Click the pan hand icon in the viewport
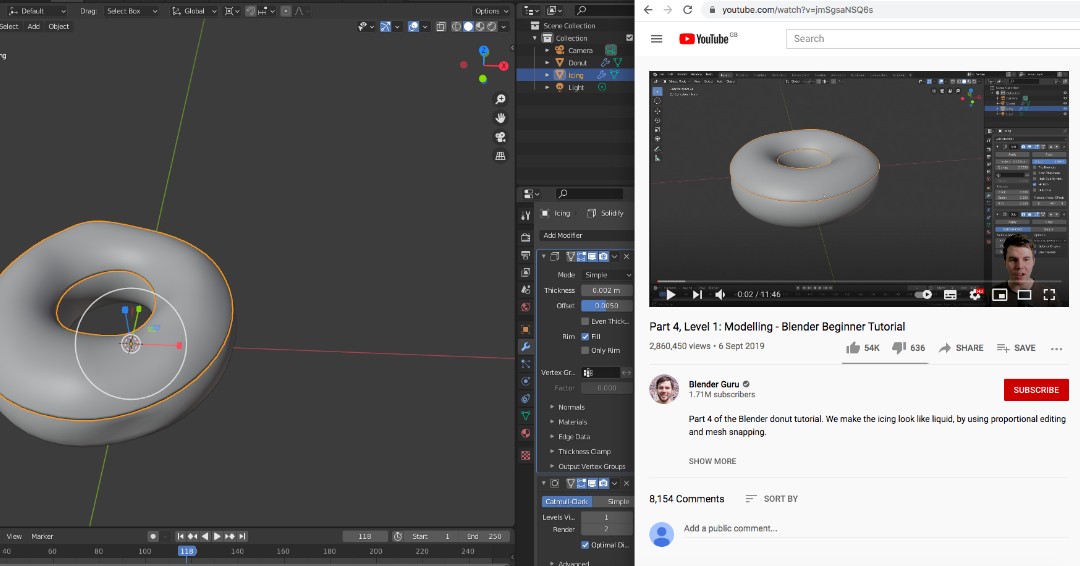1080x566 pixels. [x=501, y=118]
